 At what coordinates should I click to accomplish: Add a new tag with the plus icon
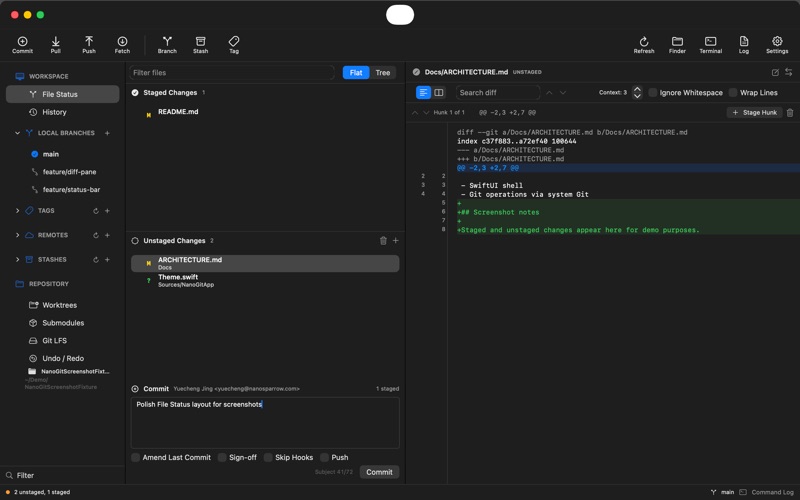[107, 211]
